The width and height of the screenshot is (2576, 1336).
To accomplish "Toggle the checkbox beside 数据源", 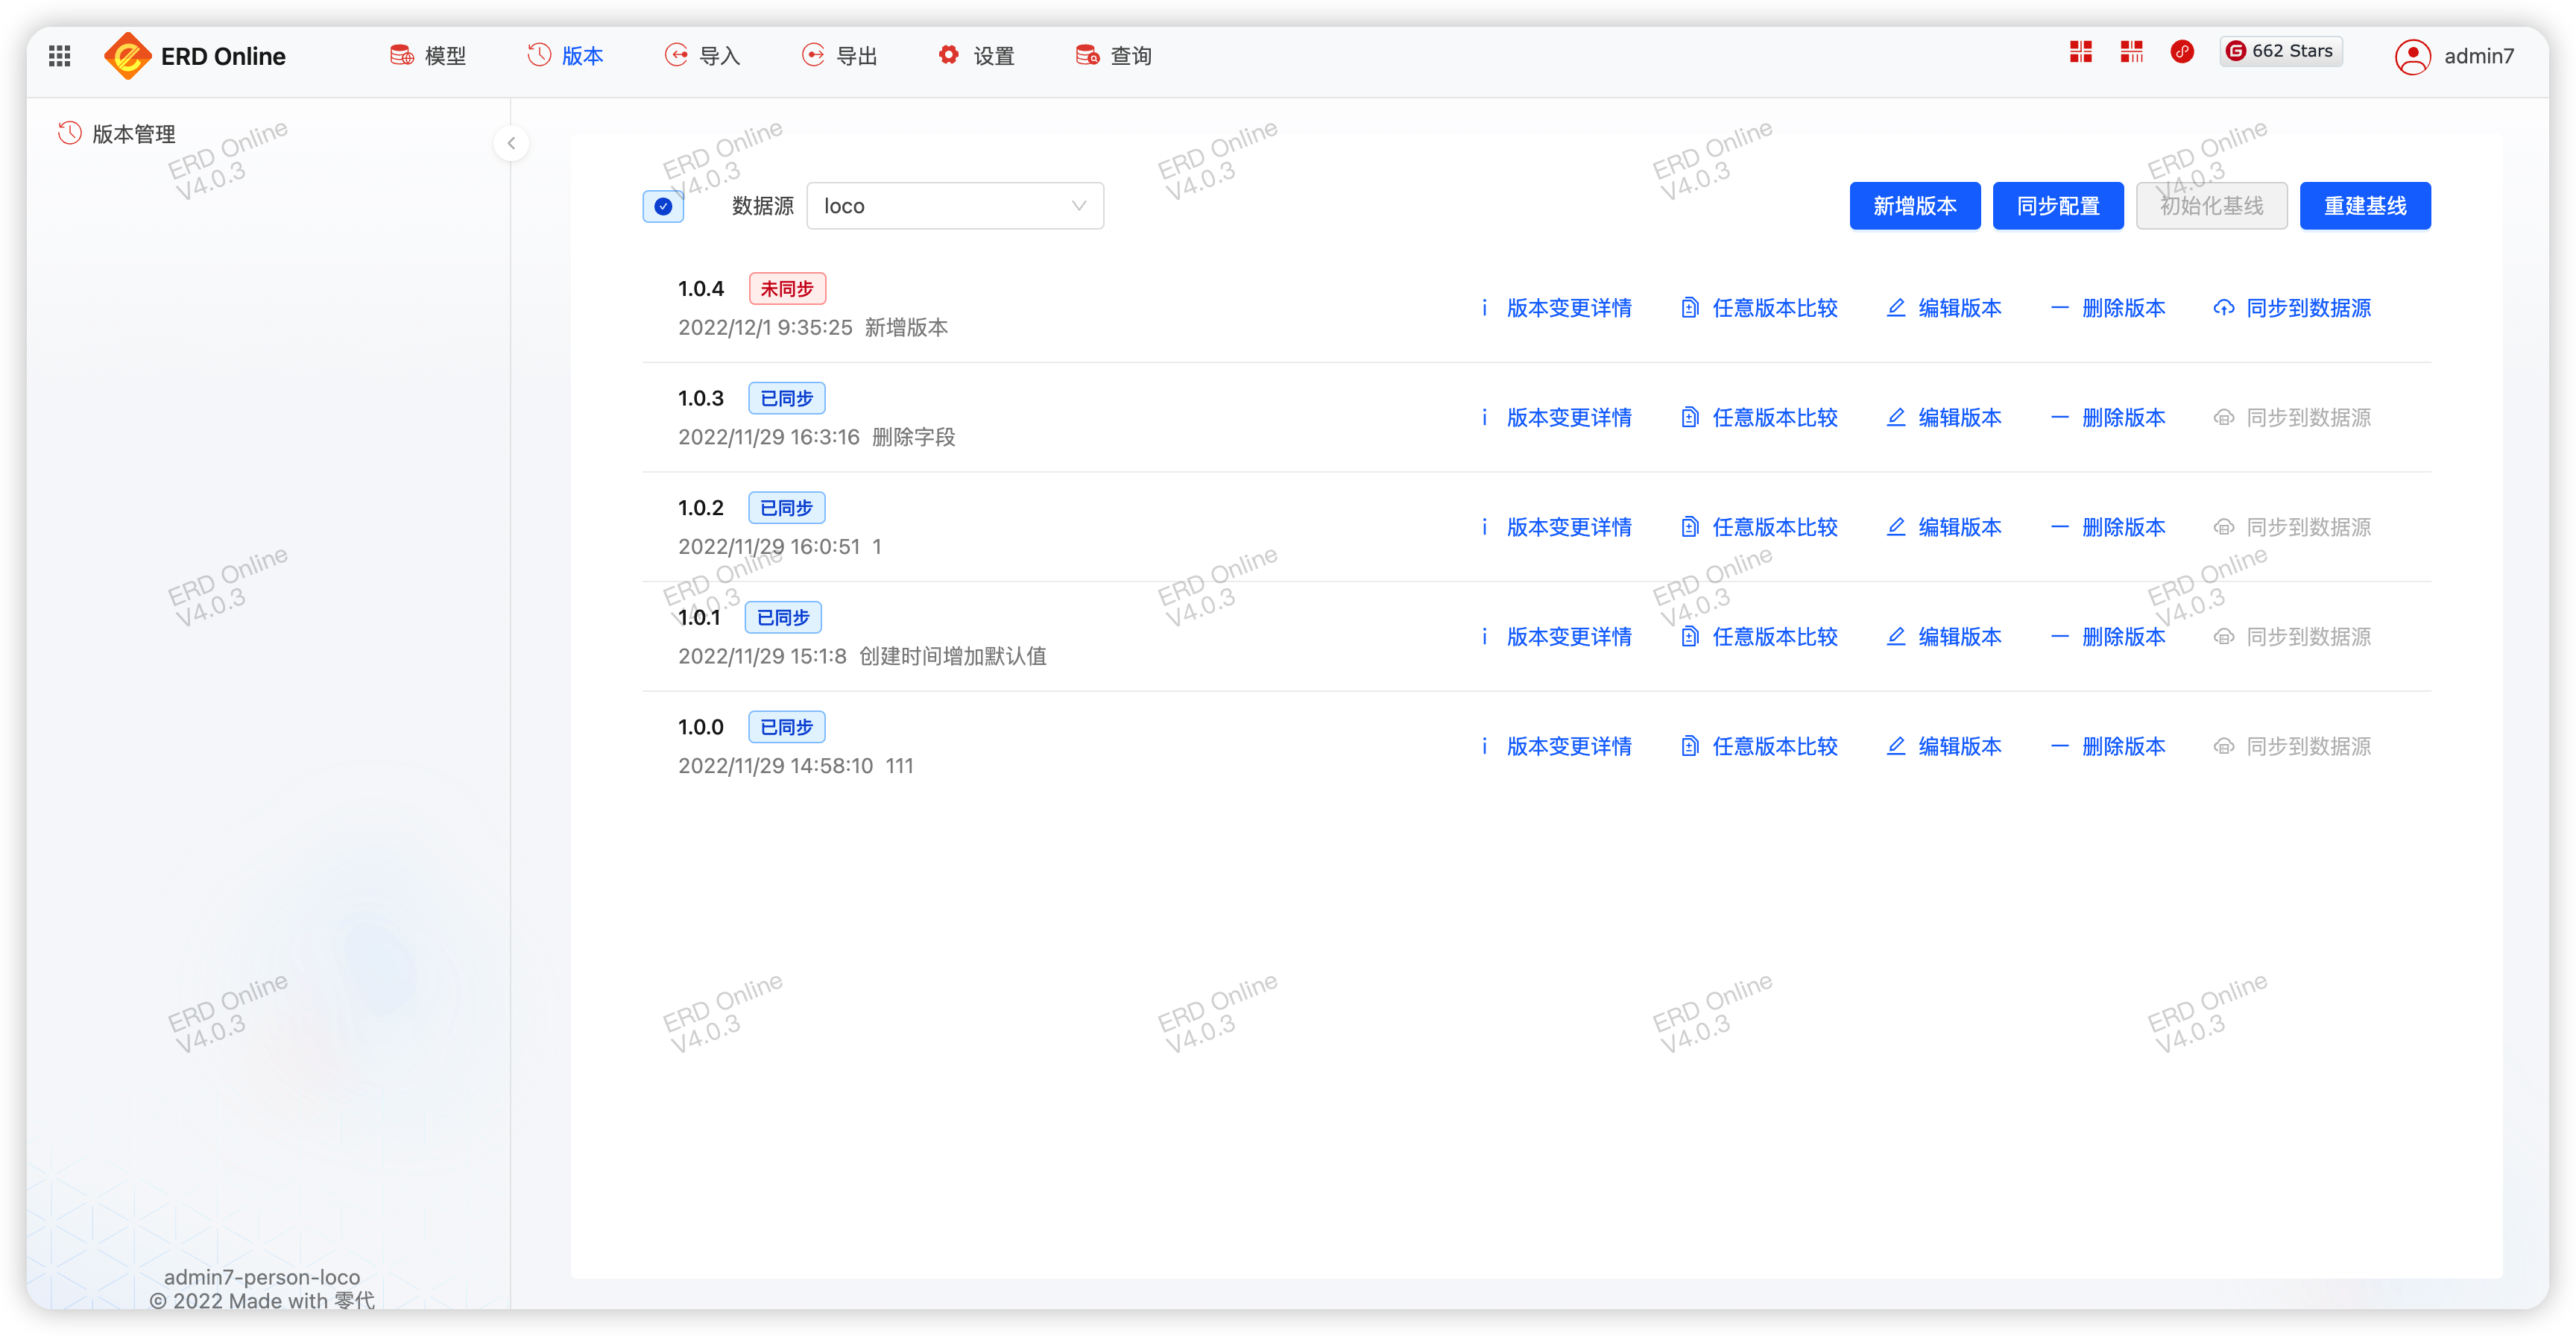I will [x=663, y=206].
